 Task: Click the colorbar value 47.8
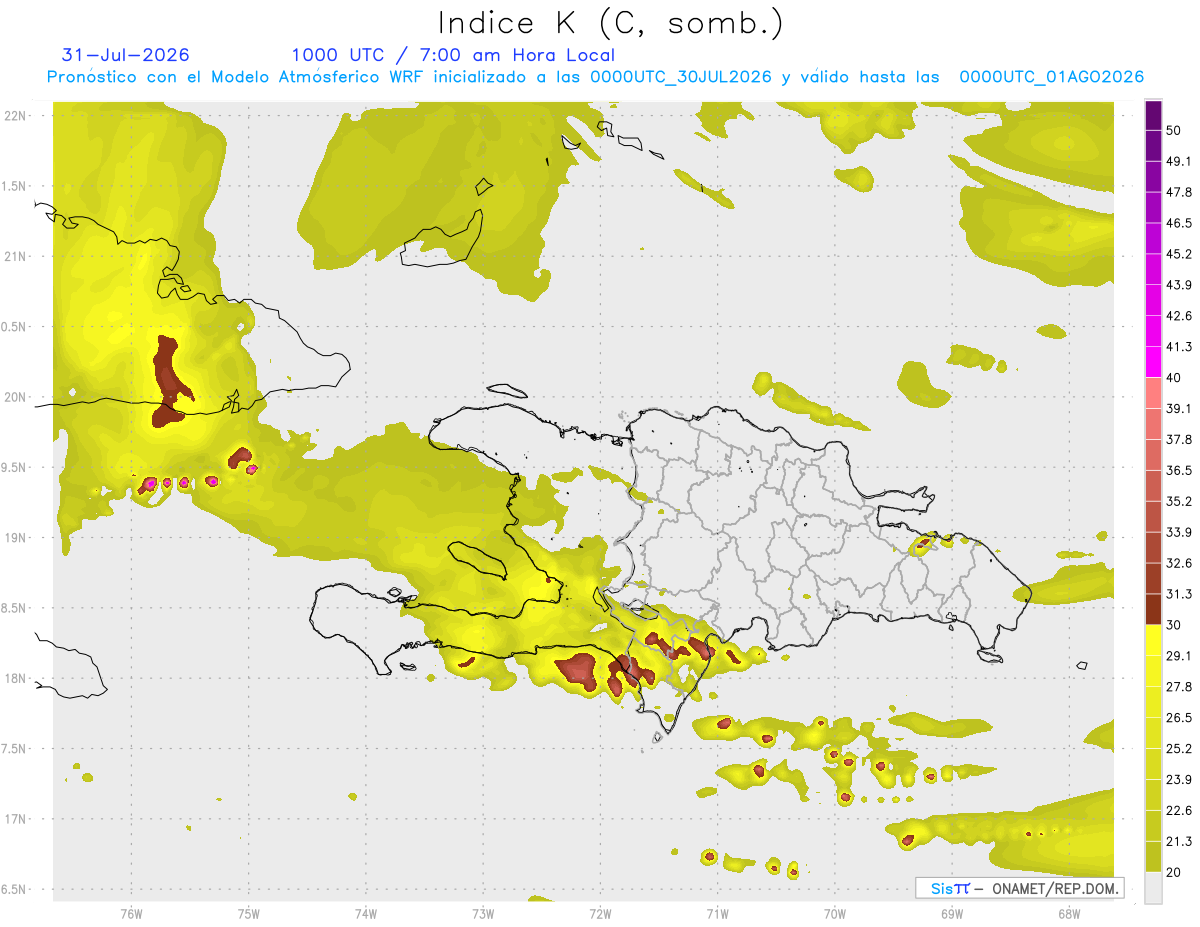pyautogui.click(x=1179, y=192)
